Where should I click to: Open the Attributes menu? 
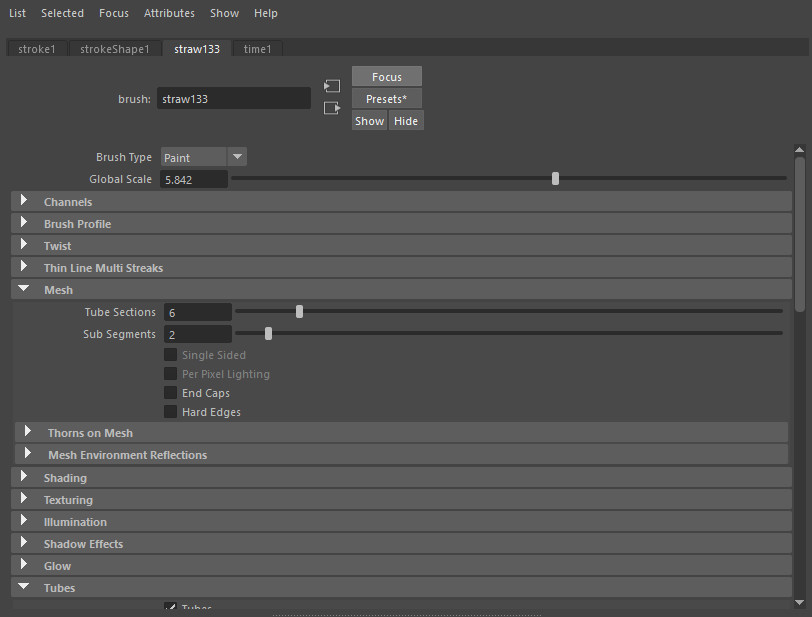169,13
